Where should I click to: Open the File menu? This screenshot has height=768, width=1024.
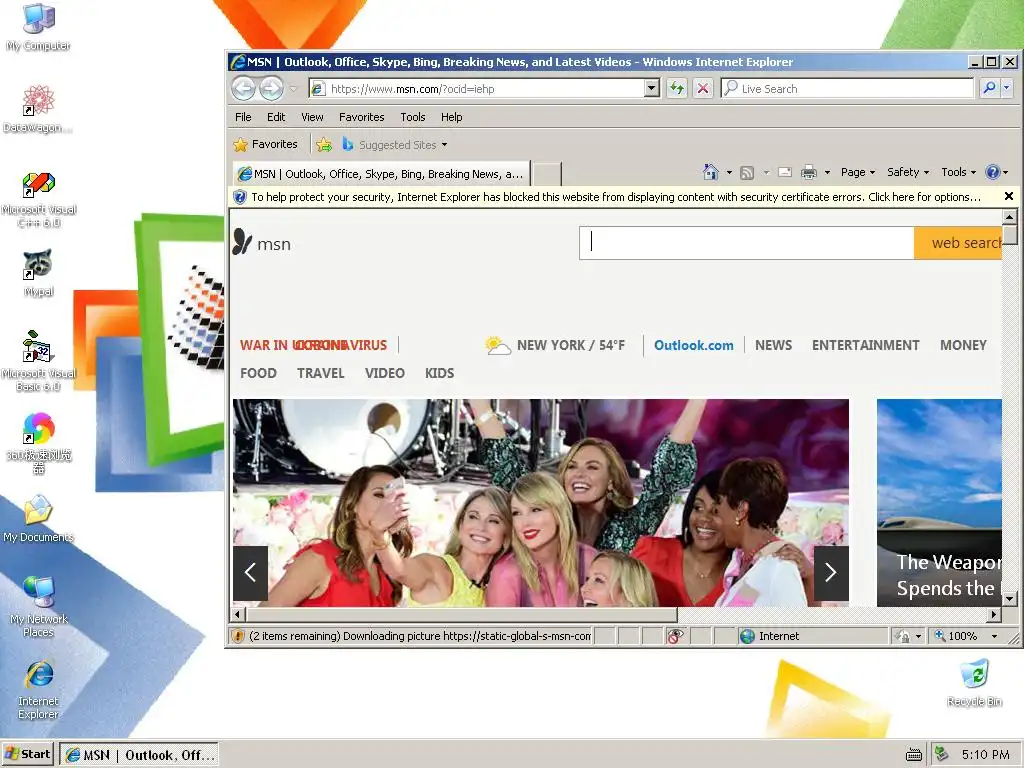point(243,117)
